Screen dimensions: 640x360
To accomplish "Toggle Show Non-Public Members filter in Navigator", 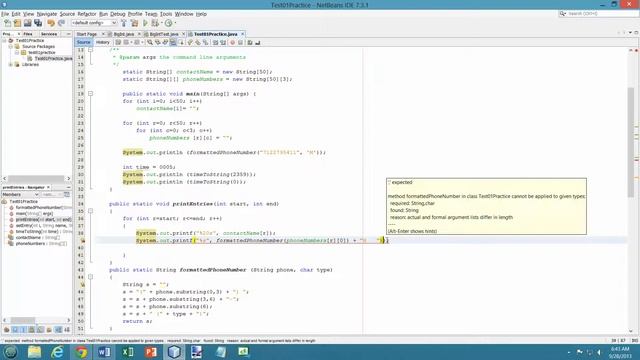I will 31,330.
